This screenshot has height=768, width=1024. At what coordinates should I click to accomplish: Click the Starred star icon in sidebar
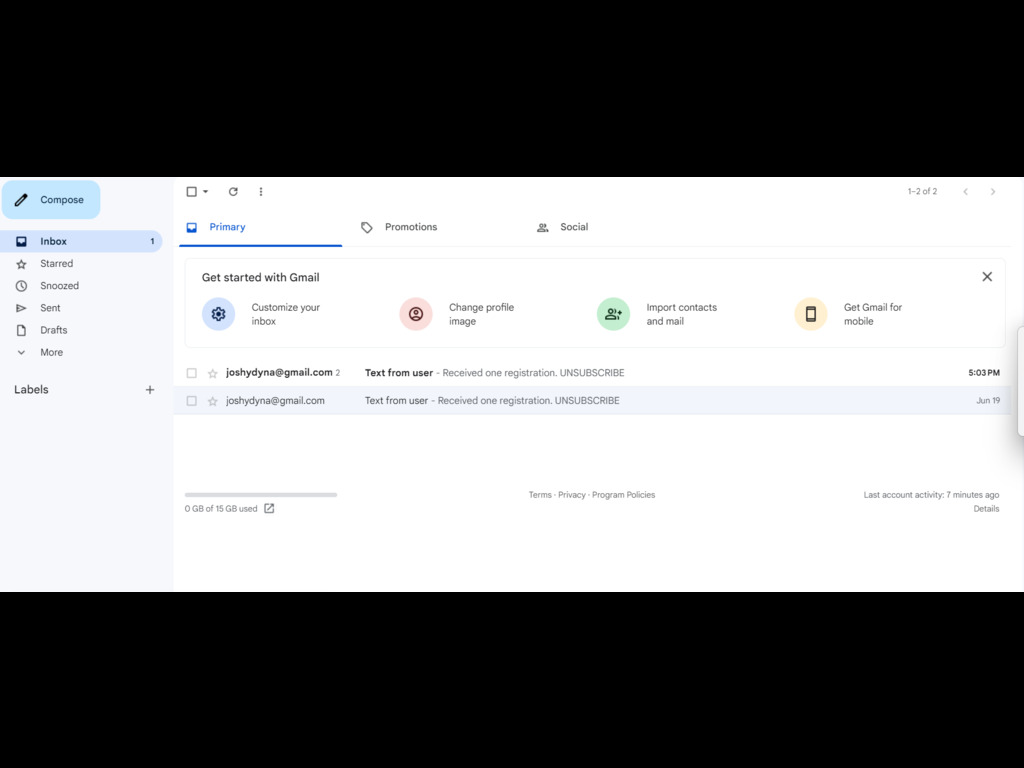point(22,264)
